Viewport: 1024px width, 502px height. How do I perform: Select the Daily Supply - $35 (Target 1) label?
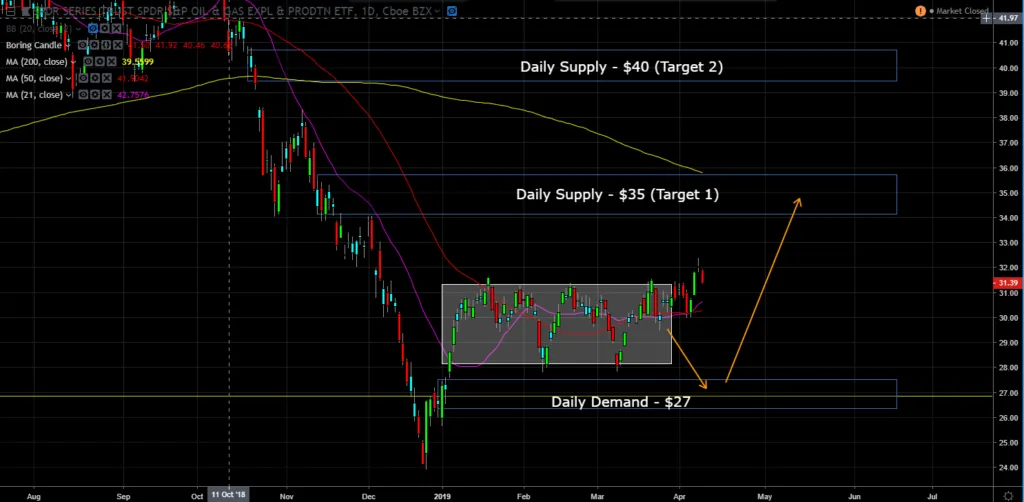pyautogui.click(x=617, y=194)
